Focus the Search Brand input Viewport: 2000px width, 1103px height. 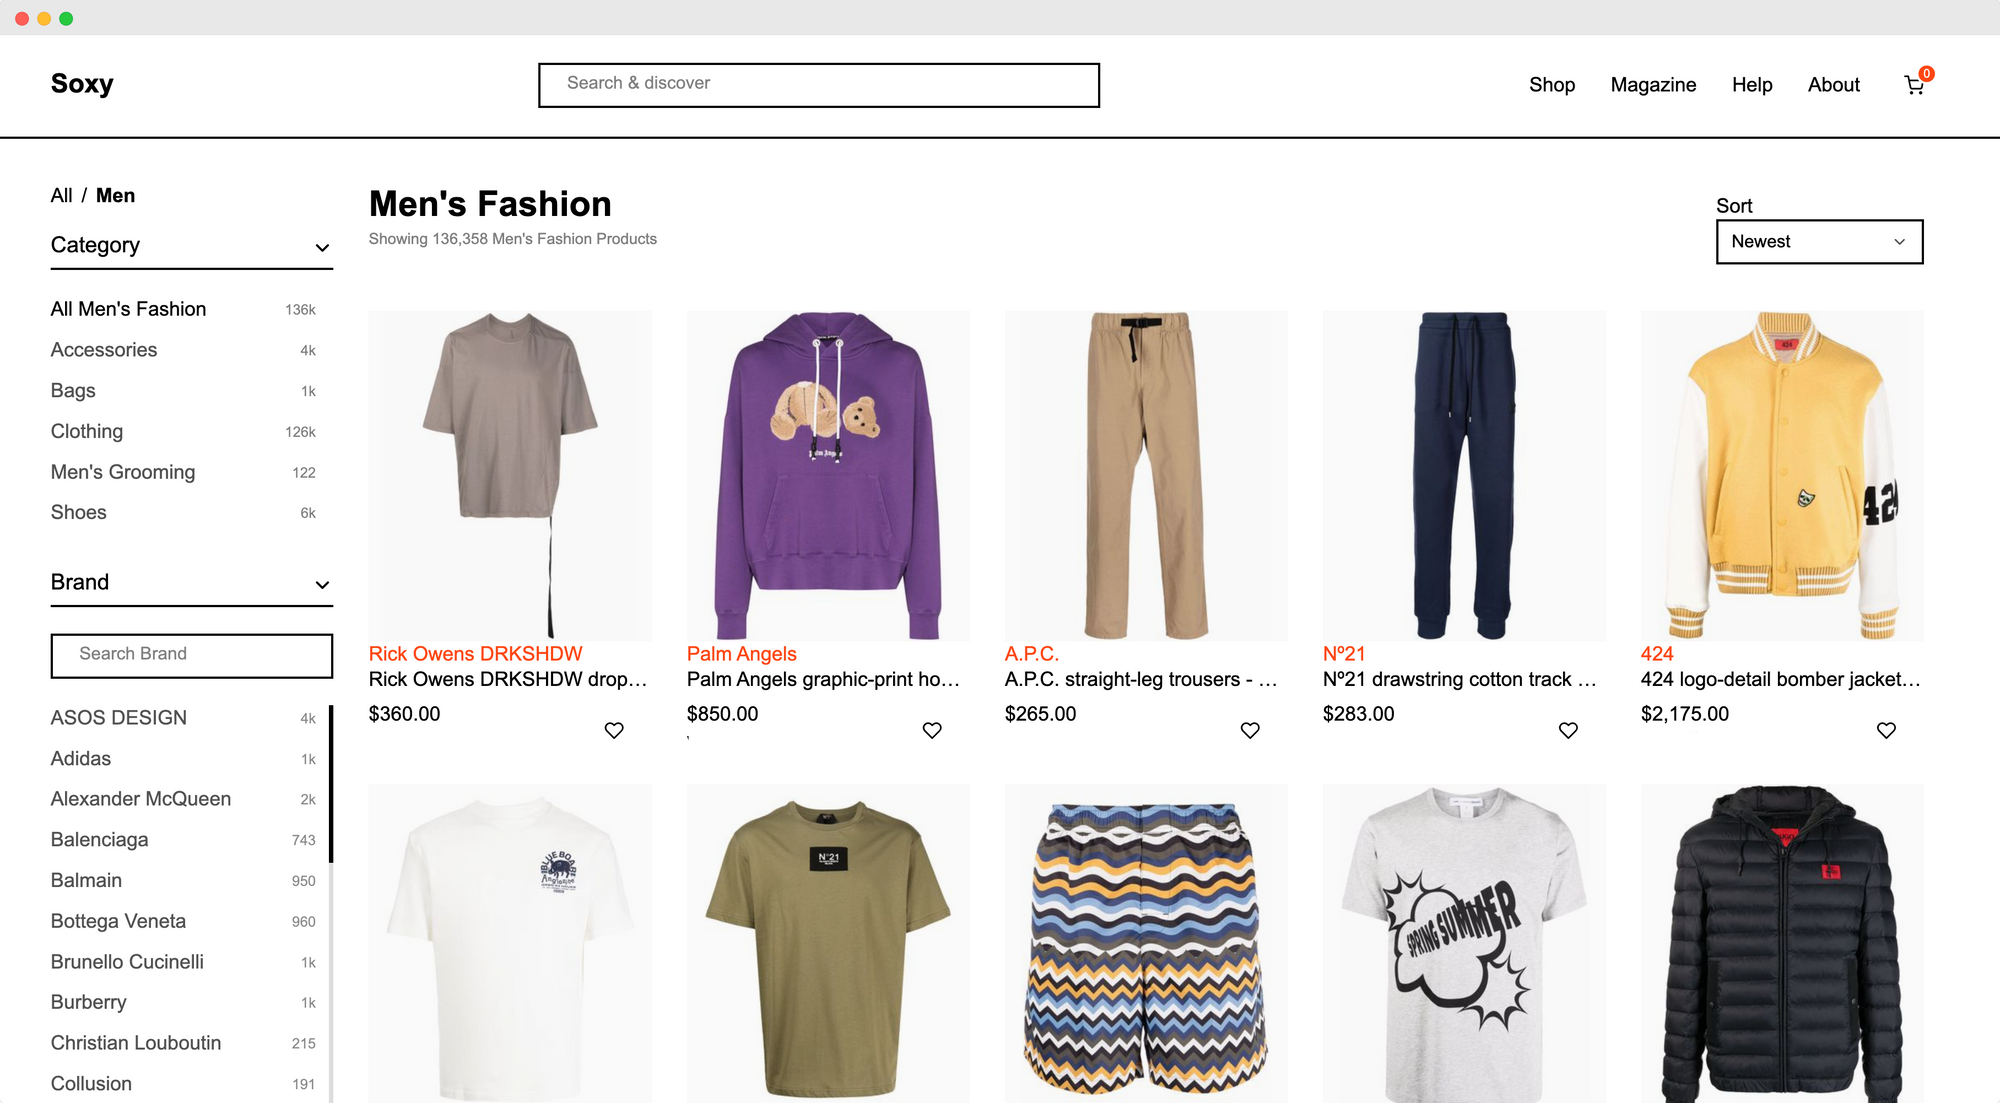pos(191,655)
